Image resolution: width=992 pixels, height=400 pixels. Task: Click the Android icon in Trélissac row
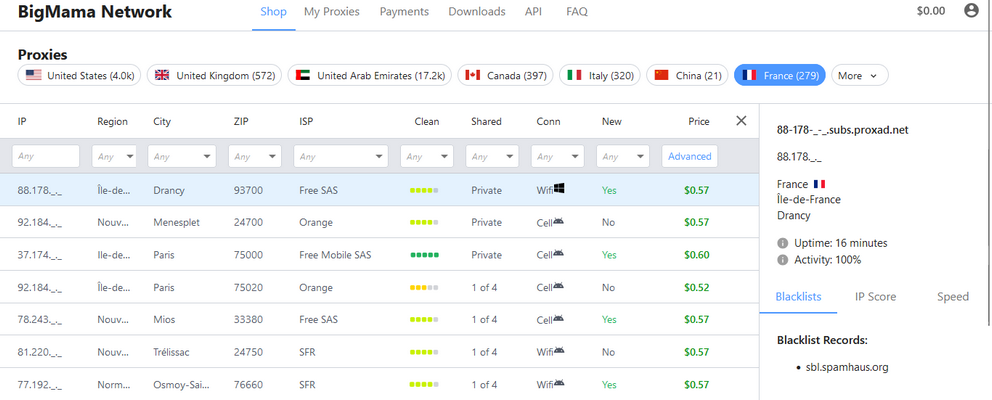[559, 350]
